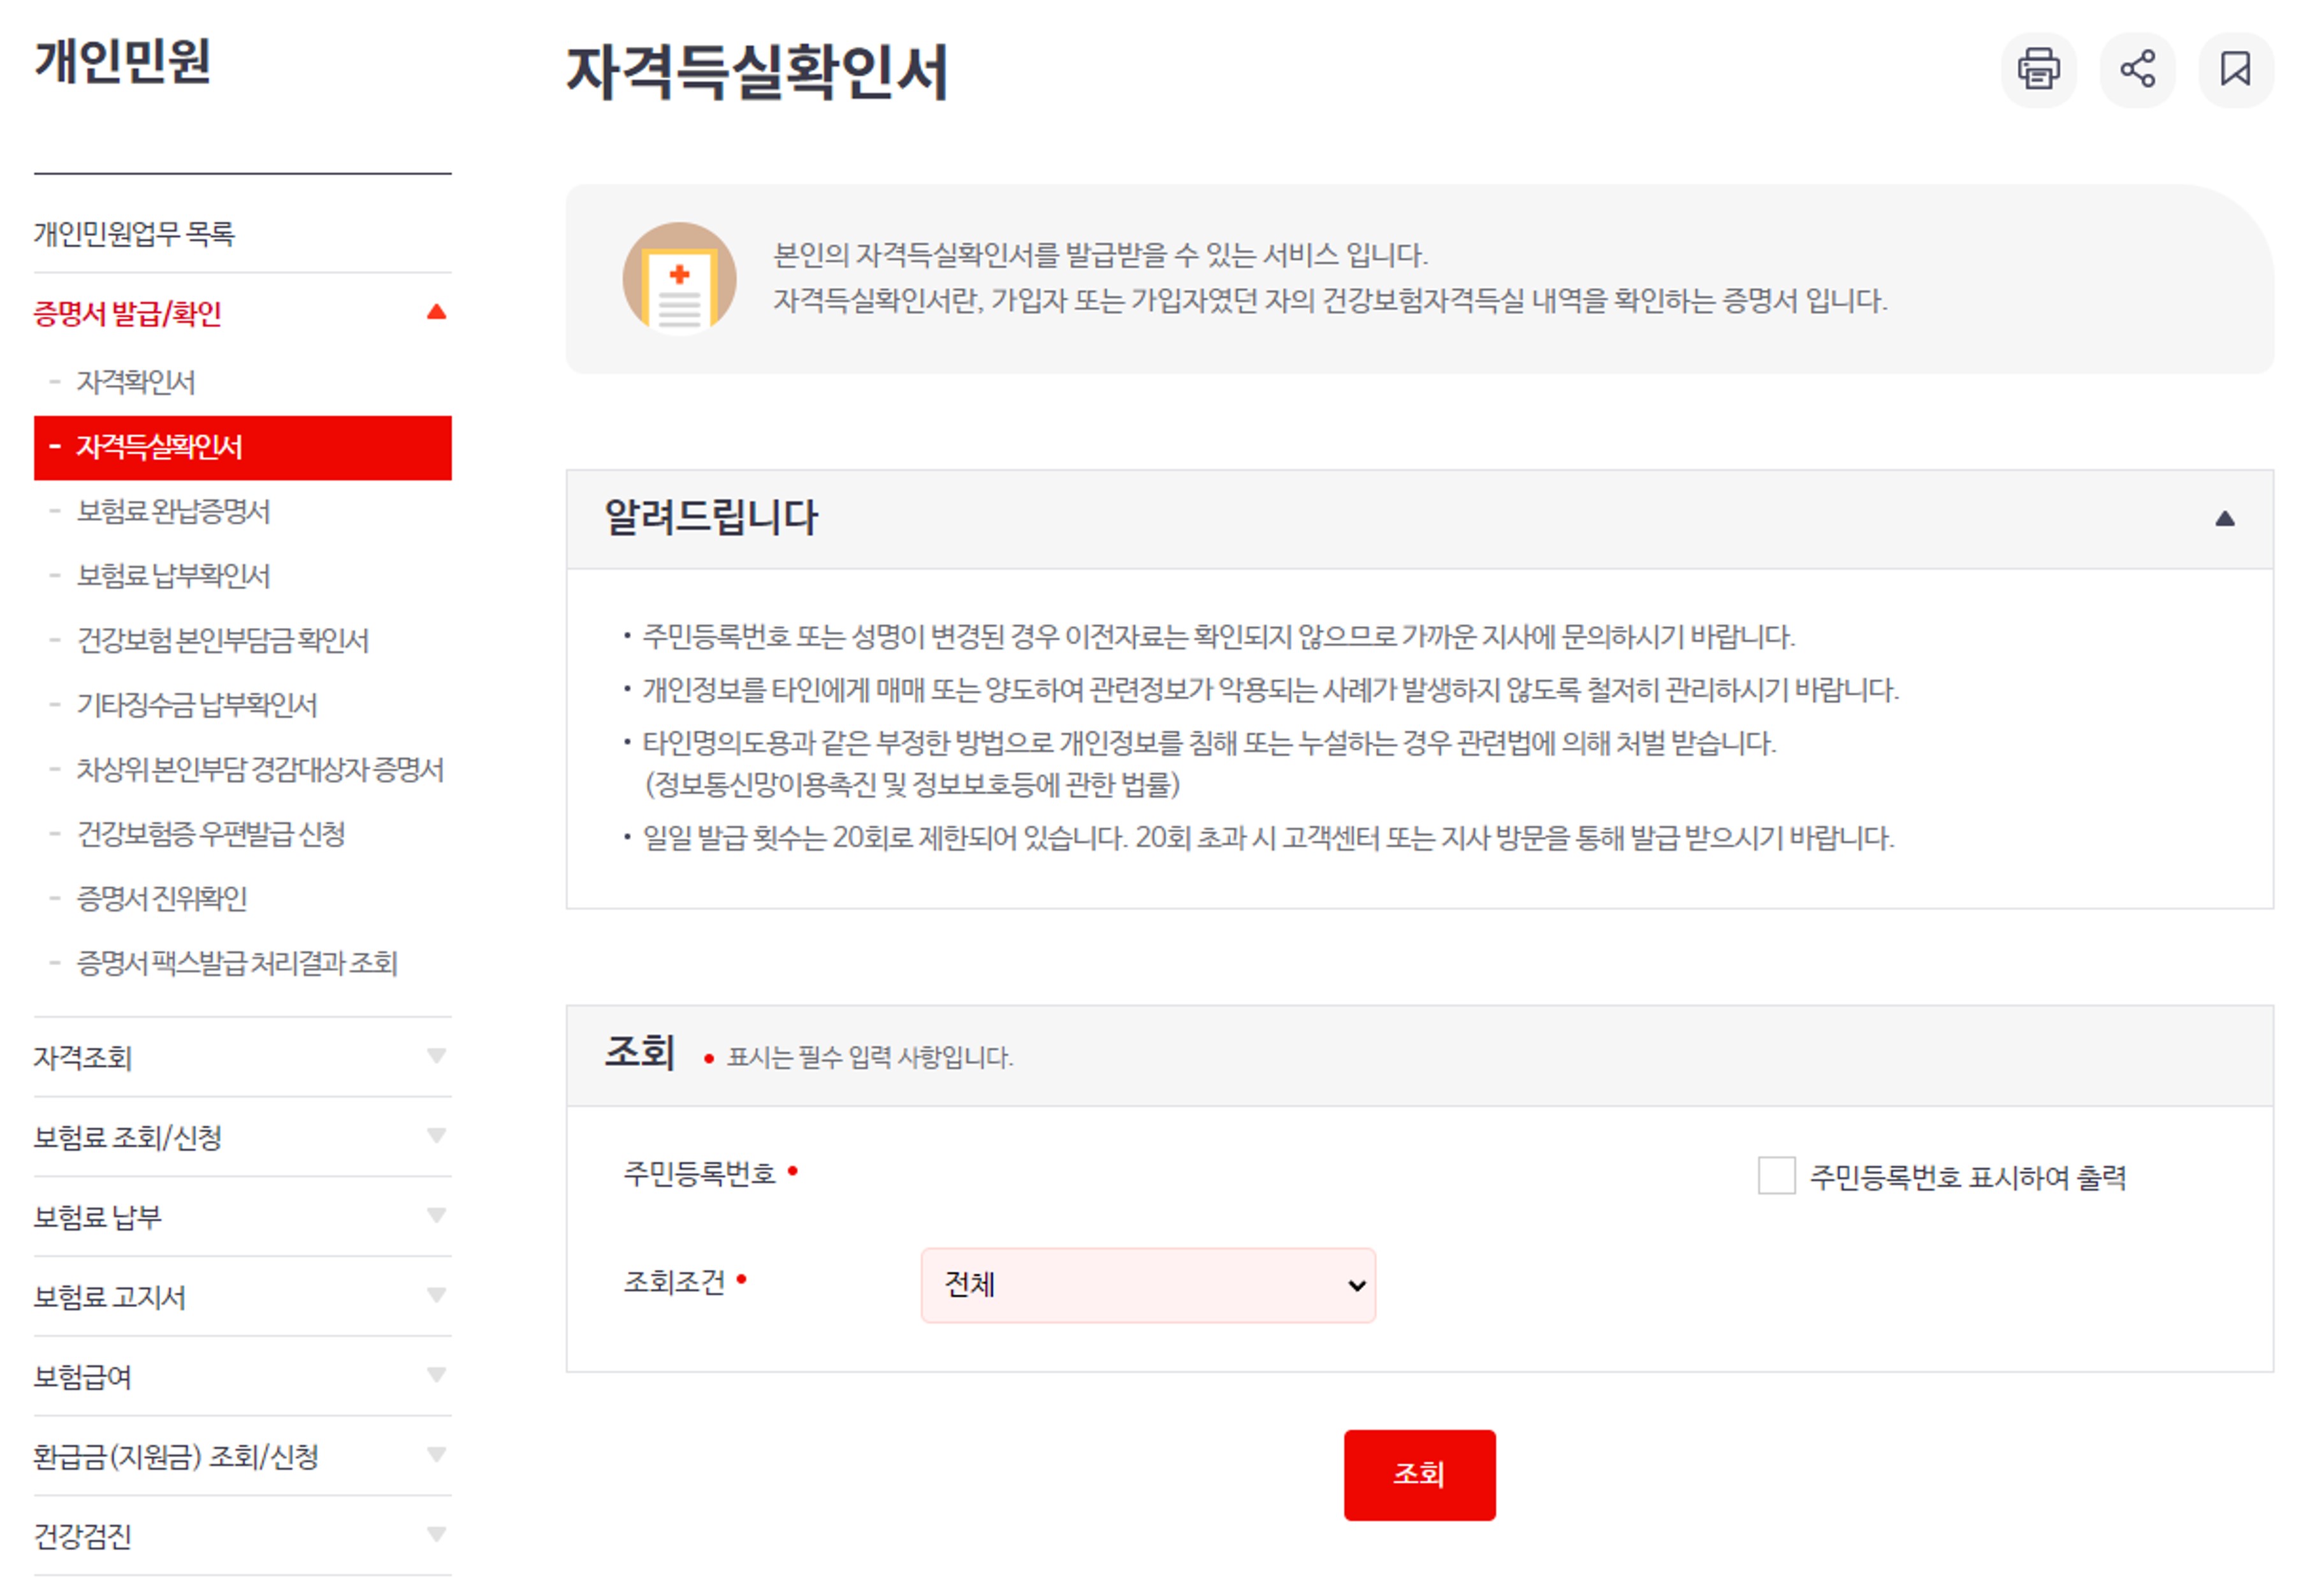
Task: Click the 알려드립니다 panel heading
Action: (711, 518)
